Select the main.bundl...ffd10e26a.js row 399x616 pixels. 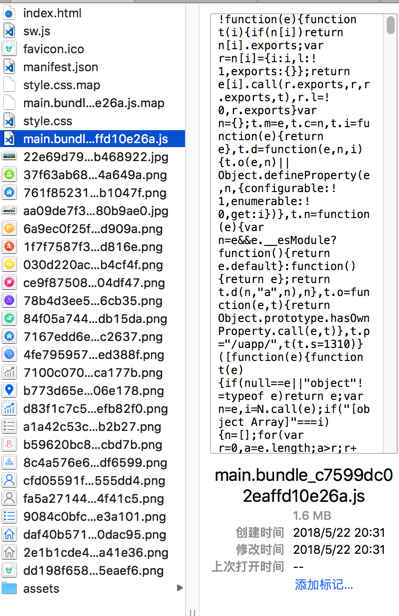(x=93, y=139)
